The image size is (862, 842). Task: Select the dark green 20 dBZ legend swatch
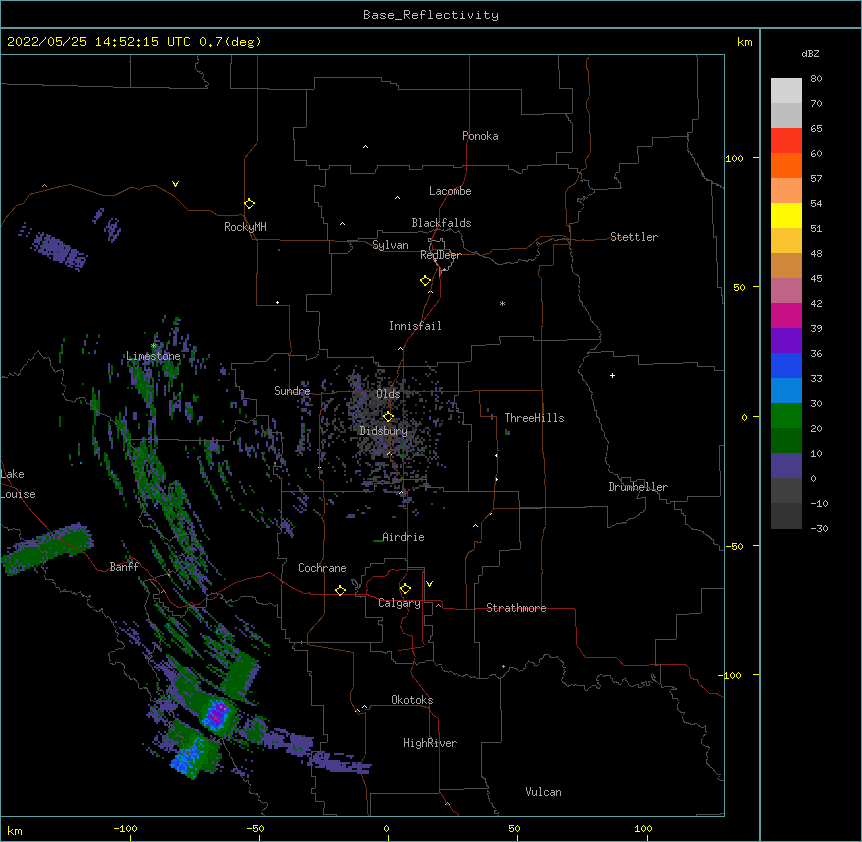coord(786,441)
